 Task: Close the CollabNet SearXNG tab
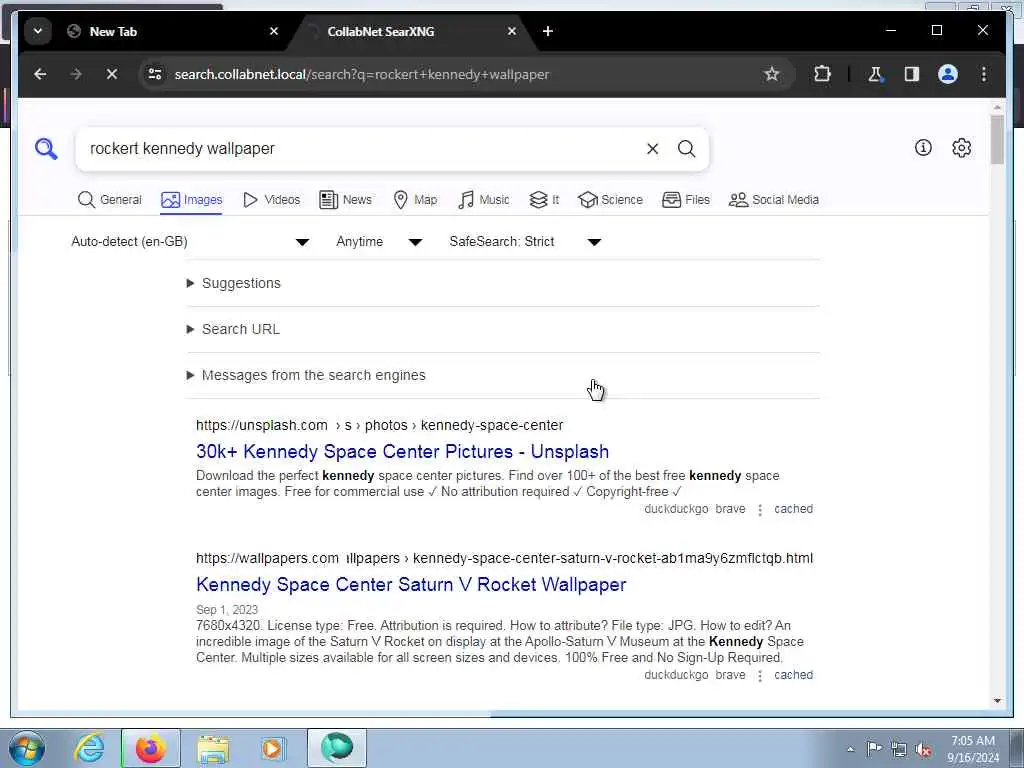(x=512, y=31)
